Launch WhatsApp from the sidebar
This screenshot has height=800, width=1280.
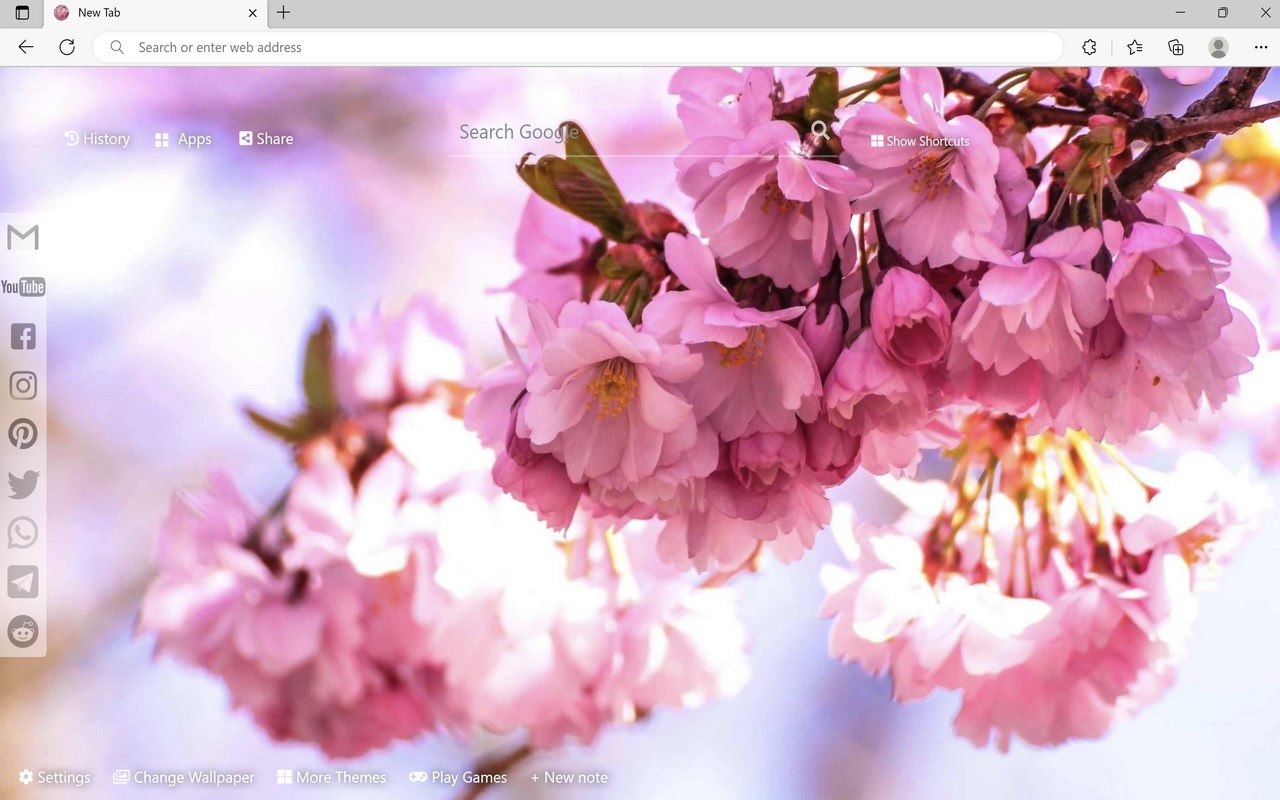coord(23,533)
